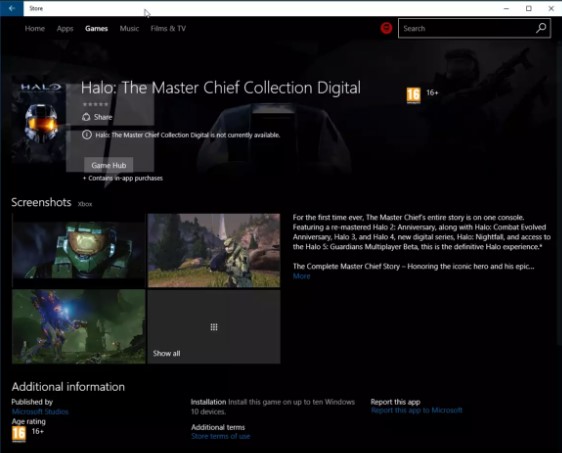Click the Share icon
The image size is (562, 453).
86,117
